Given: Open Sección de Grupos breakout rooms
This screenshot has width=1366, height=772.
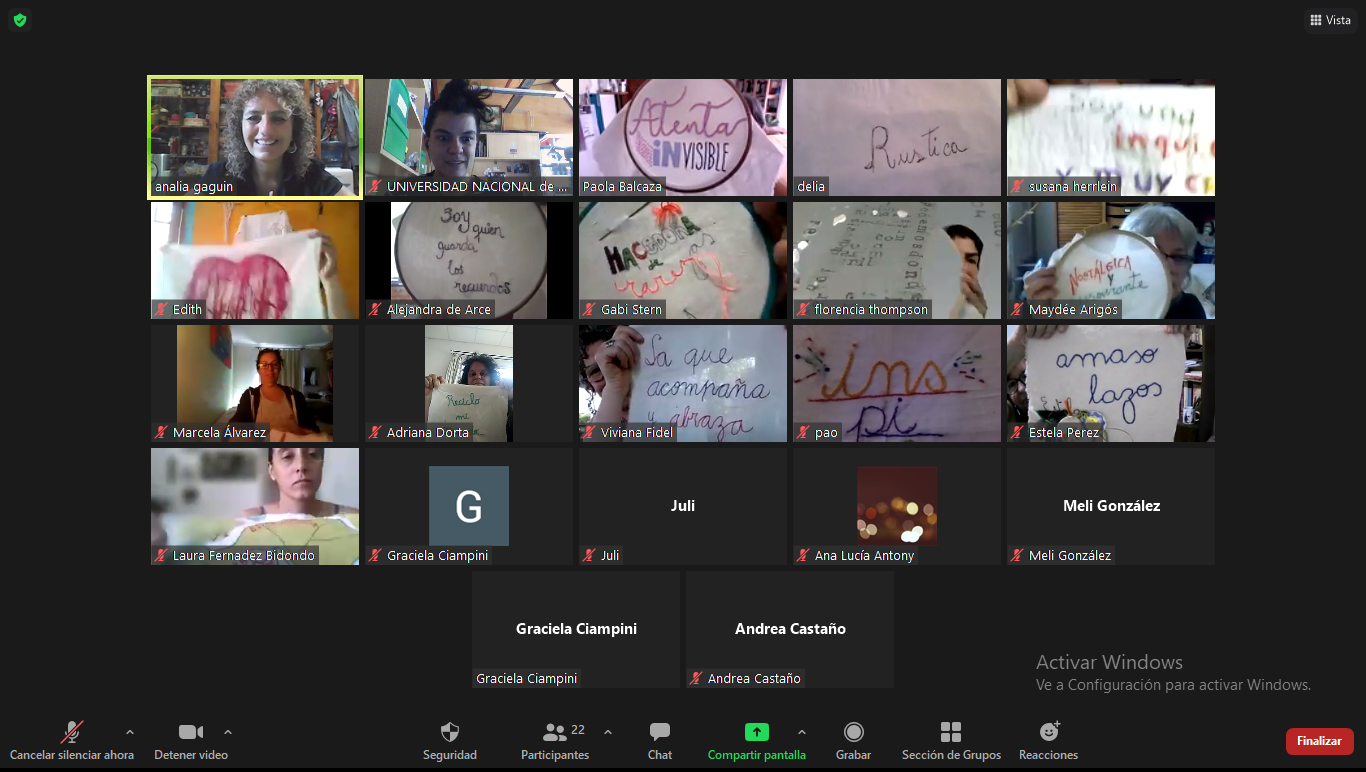Looking at the screenshot, I should pyautogui.click(x=951, y=733).
